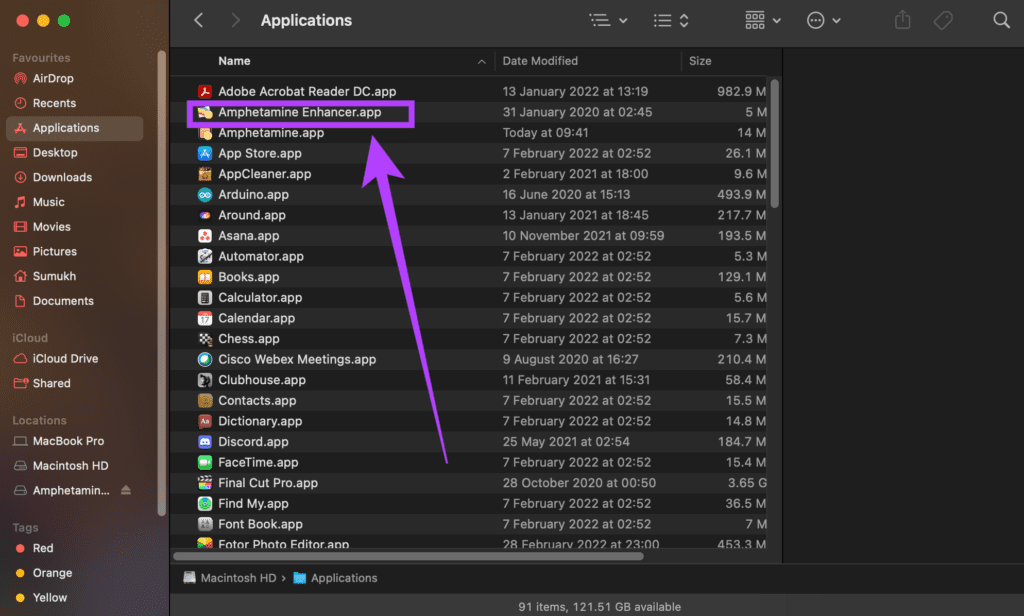This screenshot has height=616, width=1024.
Task: Open Music folder in sidebar
Action: (x=74, y=203)
